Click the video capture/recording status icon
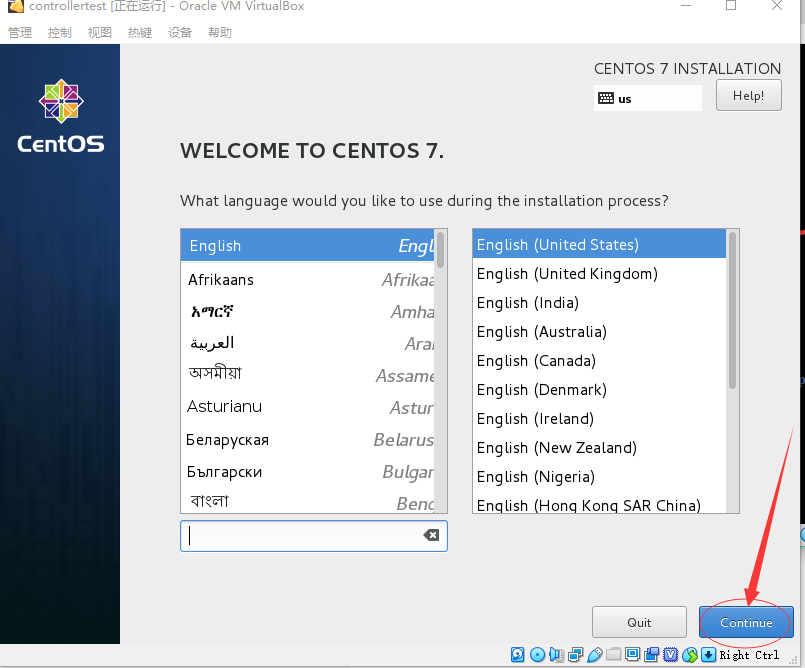Image resolution: width=805 pixels, height=668 pixels. click(651, 655)
